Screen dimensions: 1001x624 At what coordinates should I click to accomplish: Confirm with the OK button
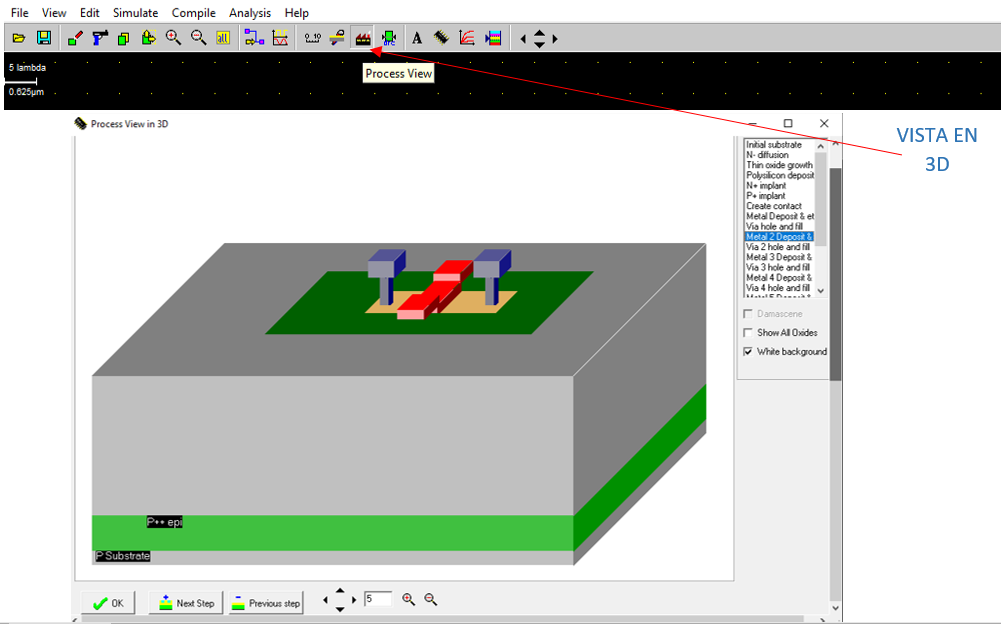coord(108,603)
